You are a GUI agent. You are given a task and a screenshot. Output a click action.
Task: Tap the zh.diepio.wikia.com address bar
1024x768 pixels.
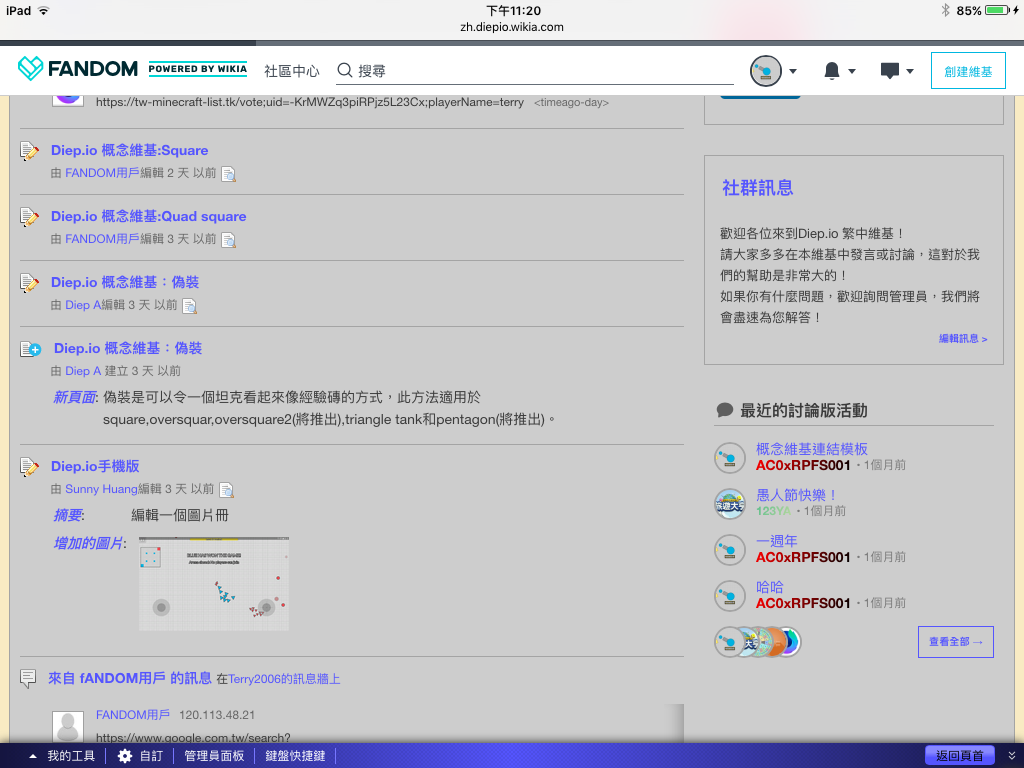point(512,27)
